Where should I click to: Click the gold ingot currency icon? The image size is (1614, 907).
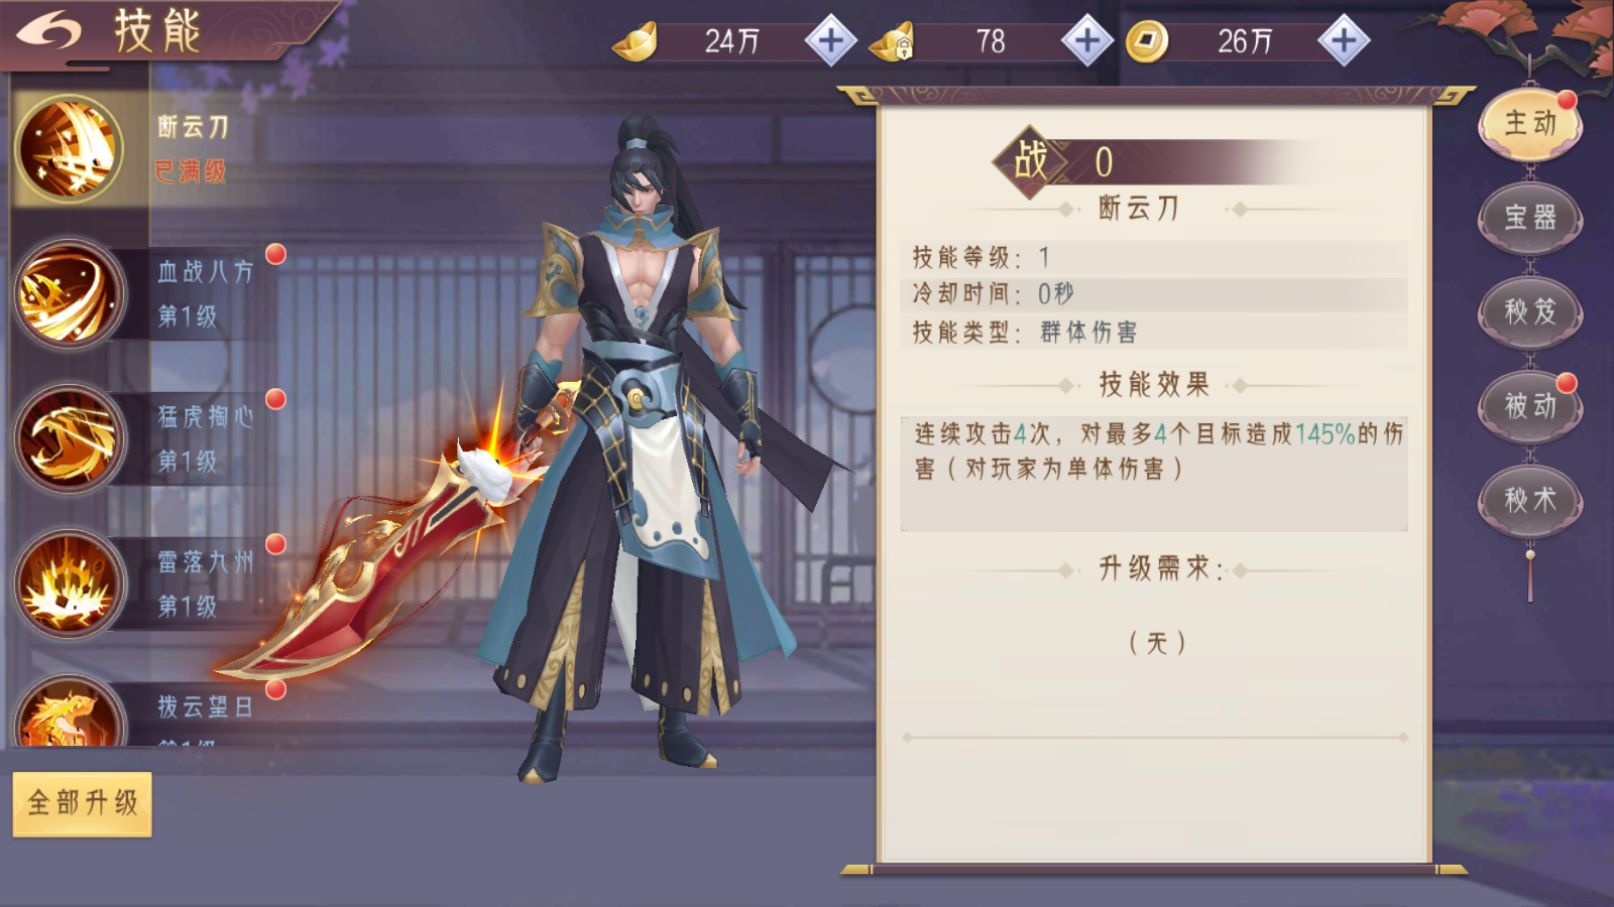tap(635, 42)
